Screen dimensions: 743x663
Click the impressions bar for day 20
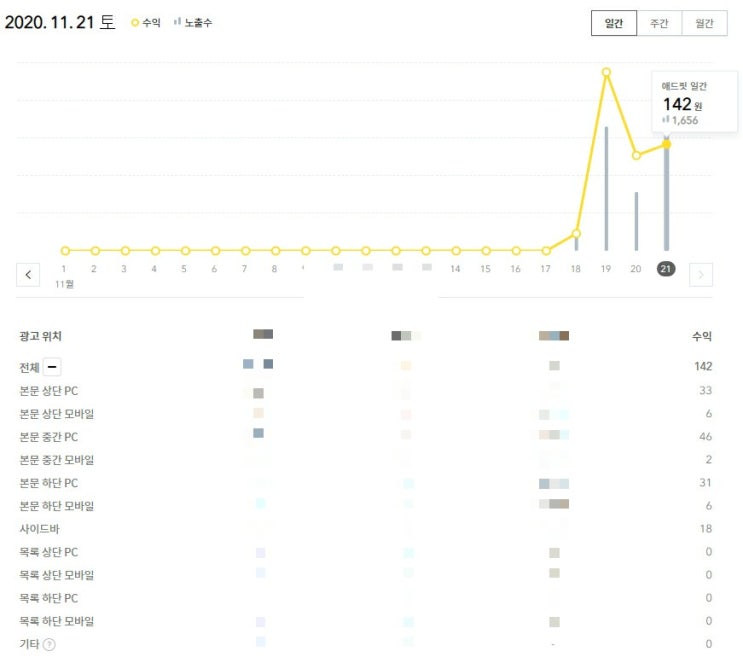(x=636, y=221)
